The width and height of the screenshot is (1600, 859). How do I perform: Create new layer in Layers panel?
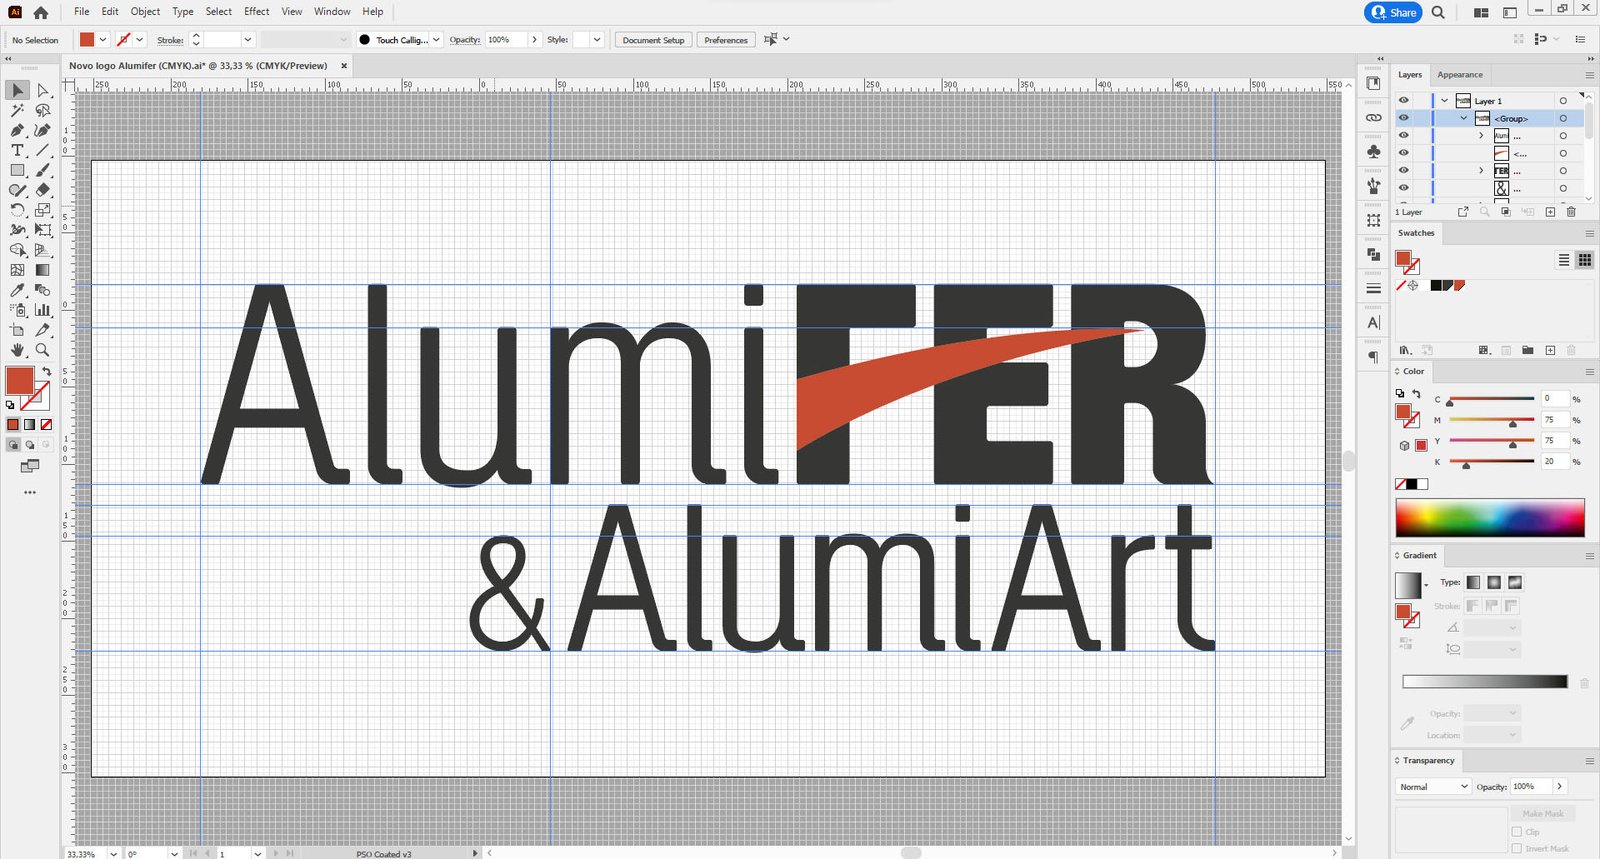(x=1550, y=212)
